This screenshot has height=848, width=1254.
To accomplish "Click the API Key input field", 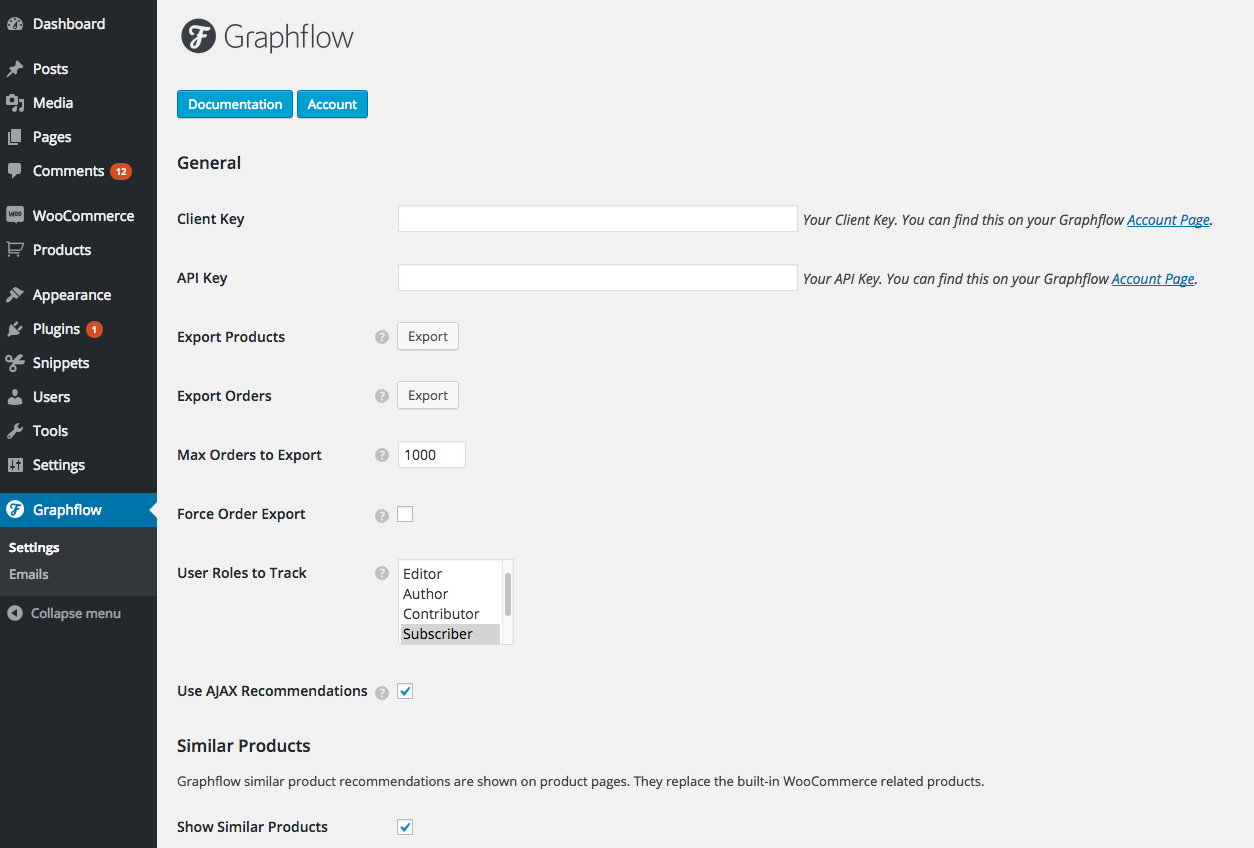I will tap(597, 278).
